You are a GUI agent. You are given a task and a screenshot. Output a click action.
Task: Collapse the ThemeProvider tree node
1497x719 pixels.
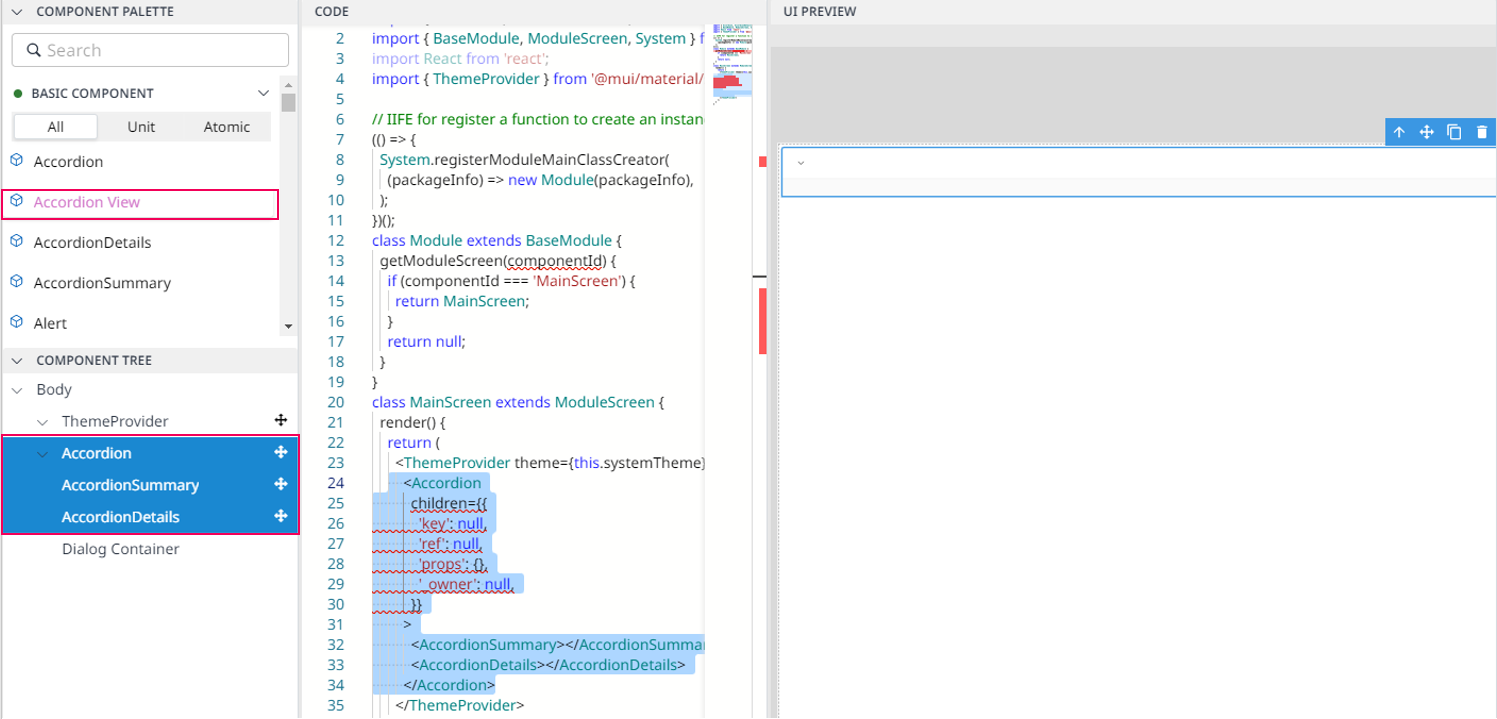pos(42,422)
